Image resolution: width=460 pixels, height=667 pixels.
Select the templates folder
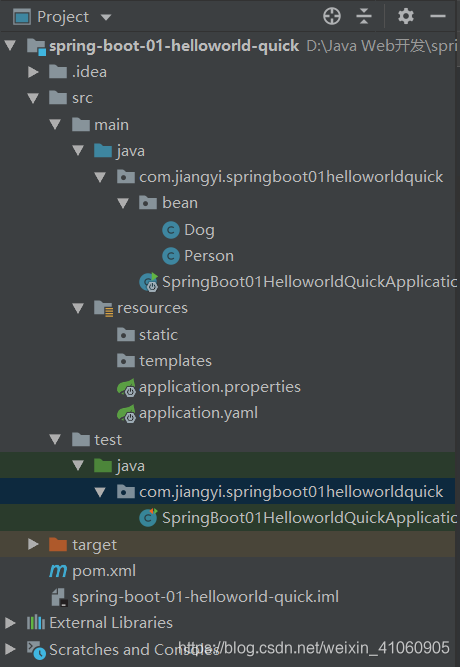coord(175,361)
